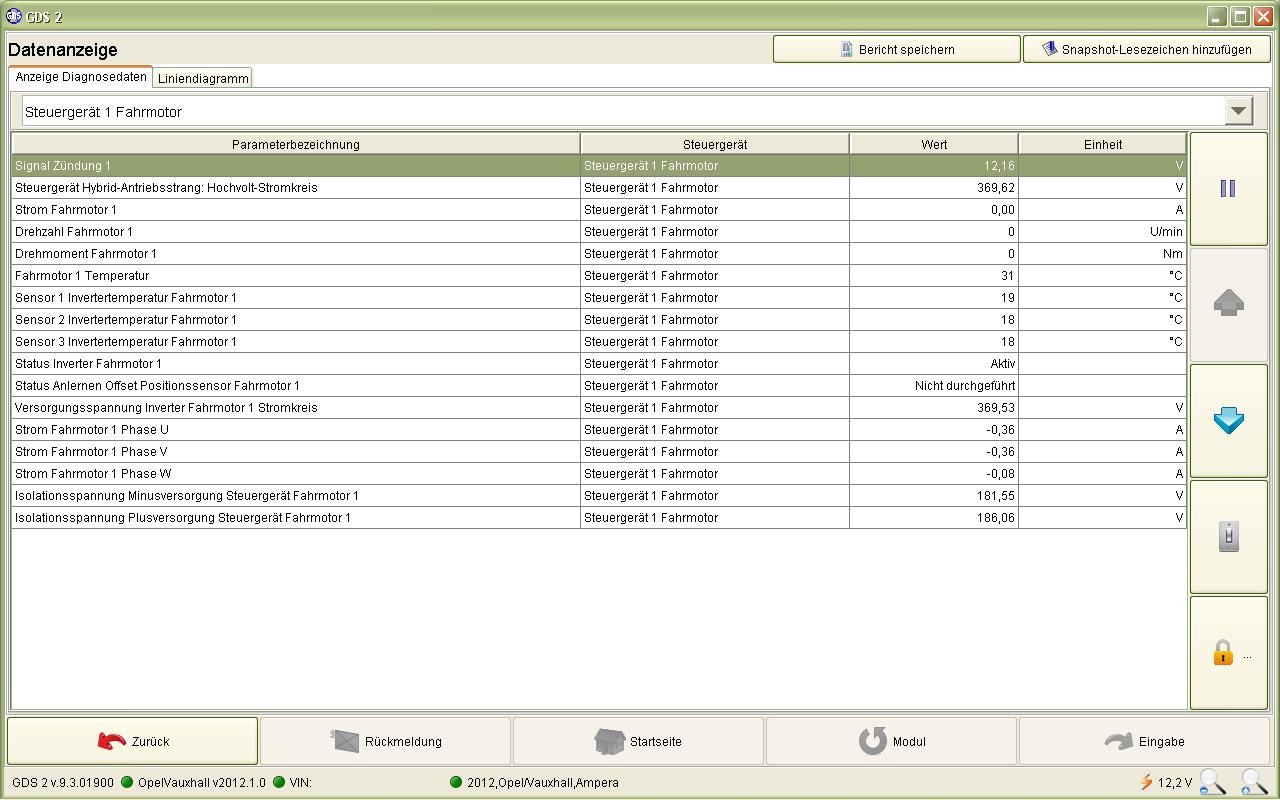
Task: Go to Startseite home button
Action: pos(639,741)
